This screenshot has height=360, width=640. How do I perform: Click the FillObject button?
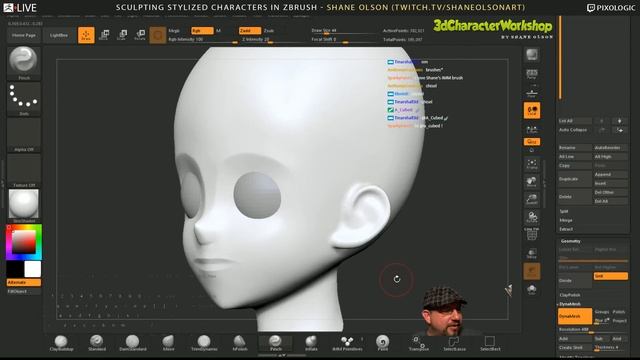[x=24, y=291]
